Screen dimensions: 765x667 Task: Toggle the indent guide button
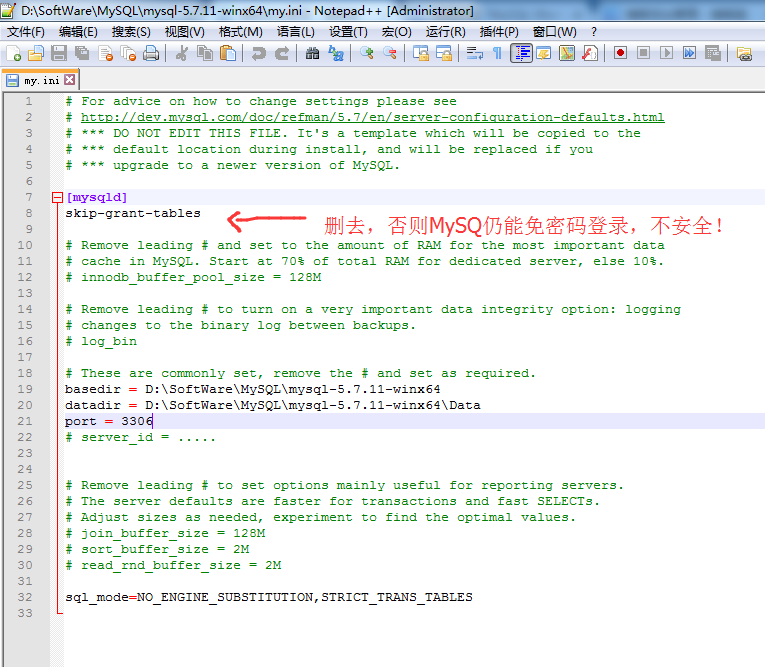tap(521, 53)
